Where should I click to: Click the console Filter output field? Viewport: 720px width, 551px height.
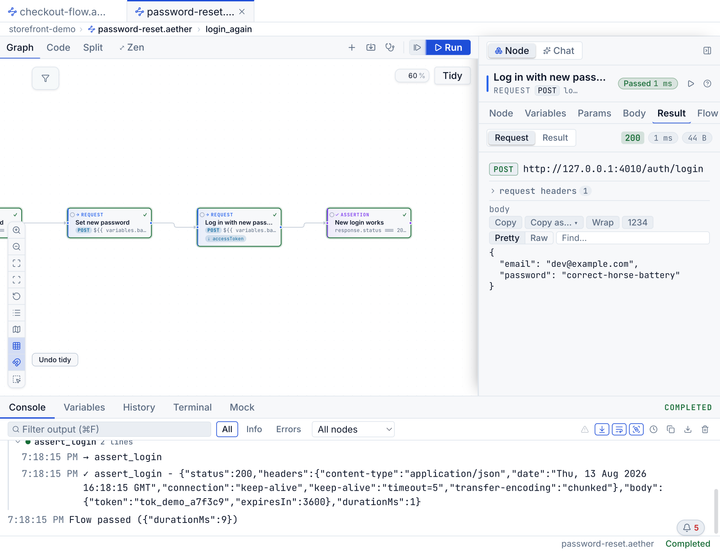109,429
